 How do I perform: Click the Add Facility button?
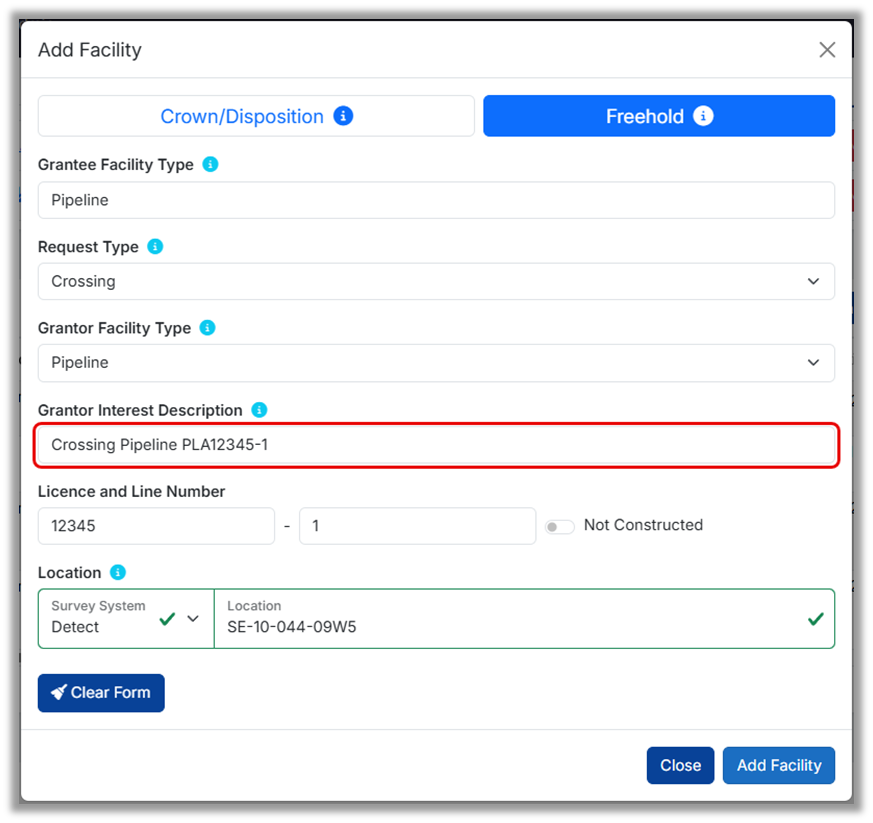[x=779, y=765]
